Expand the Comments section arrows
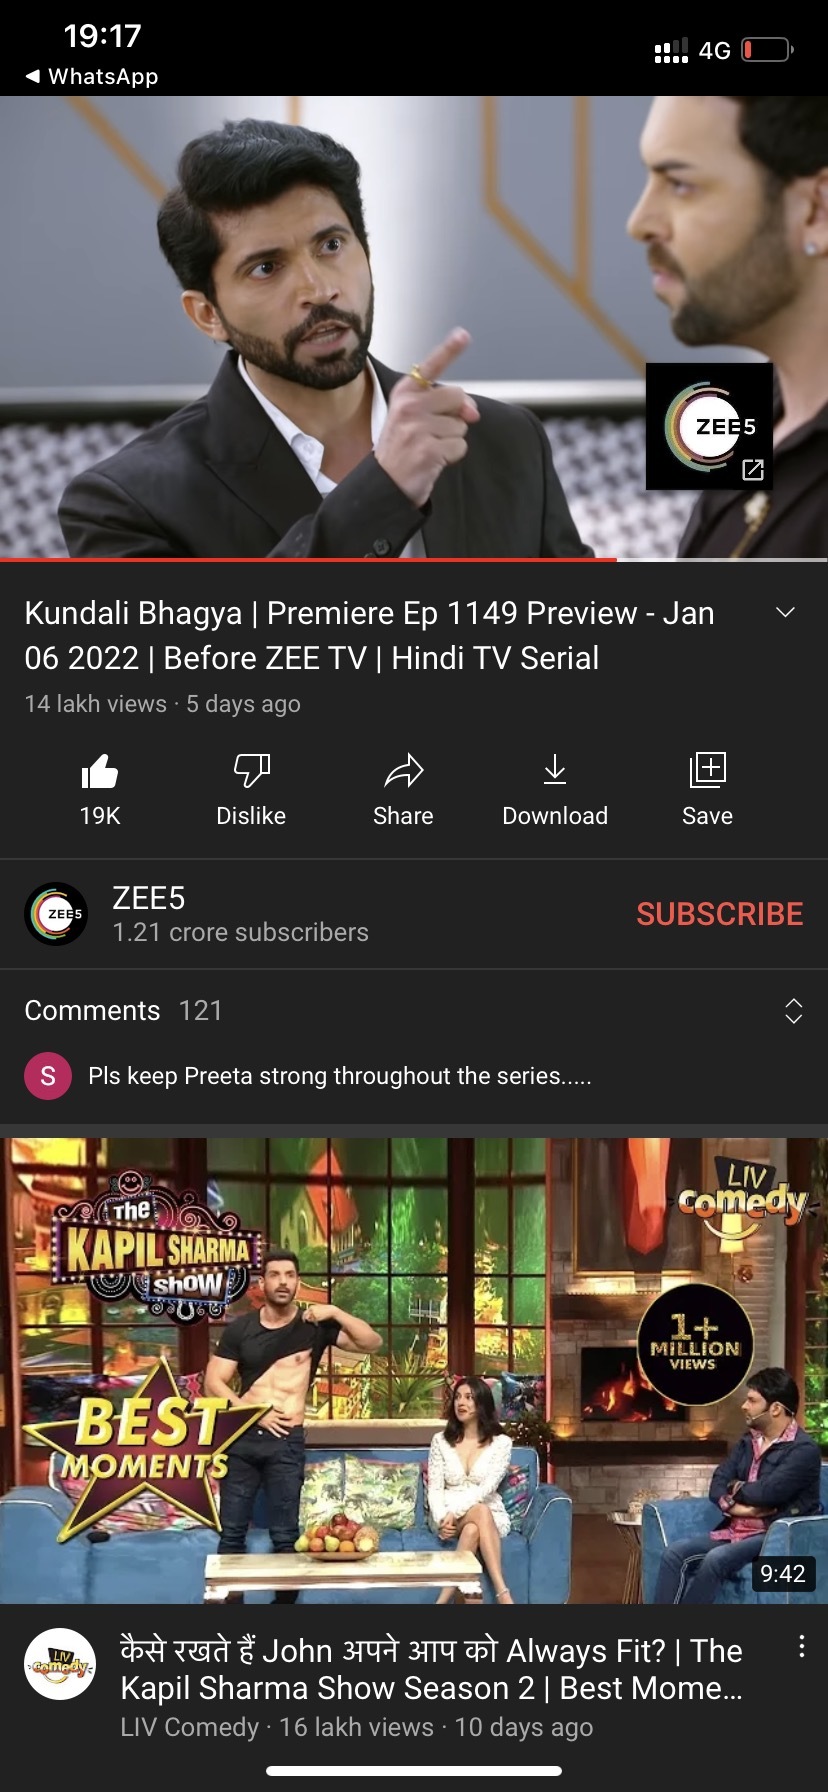Screen dimensions: 828x1792 (x=793, y=1011)
